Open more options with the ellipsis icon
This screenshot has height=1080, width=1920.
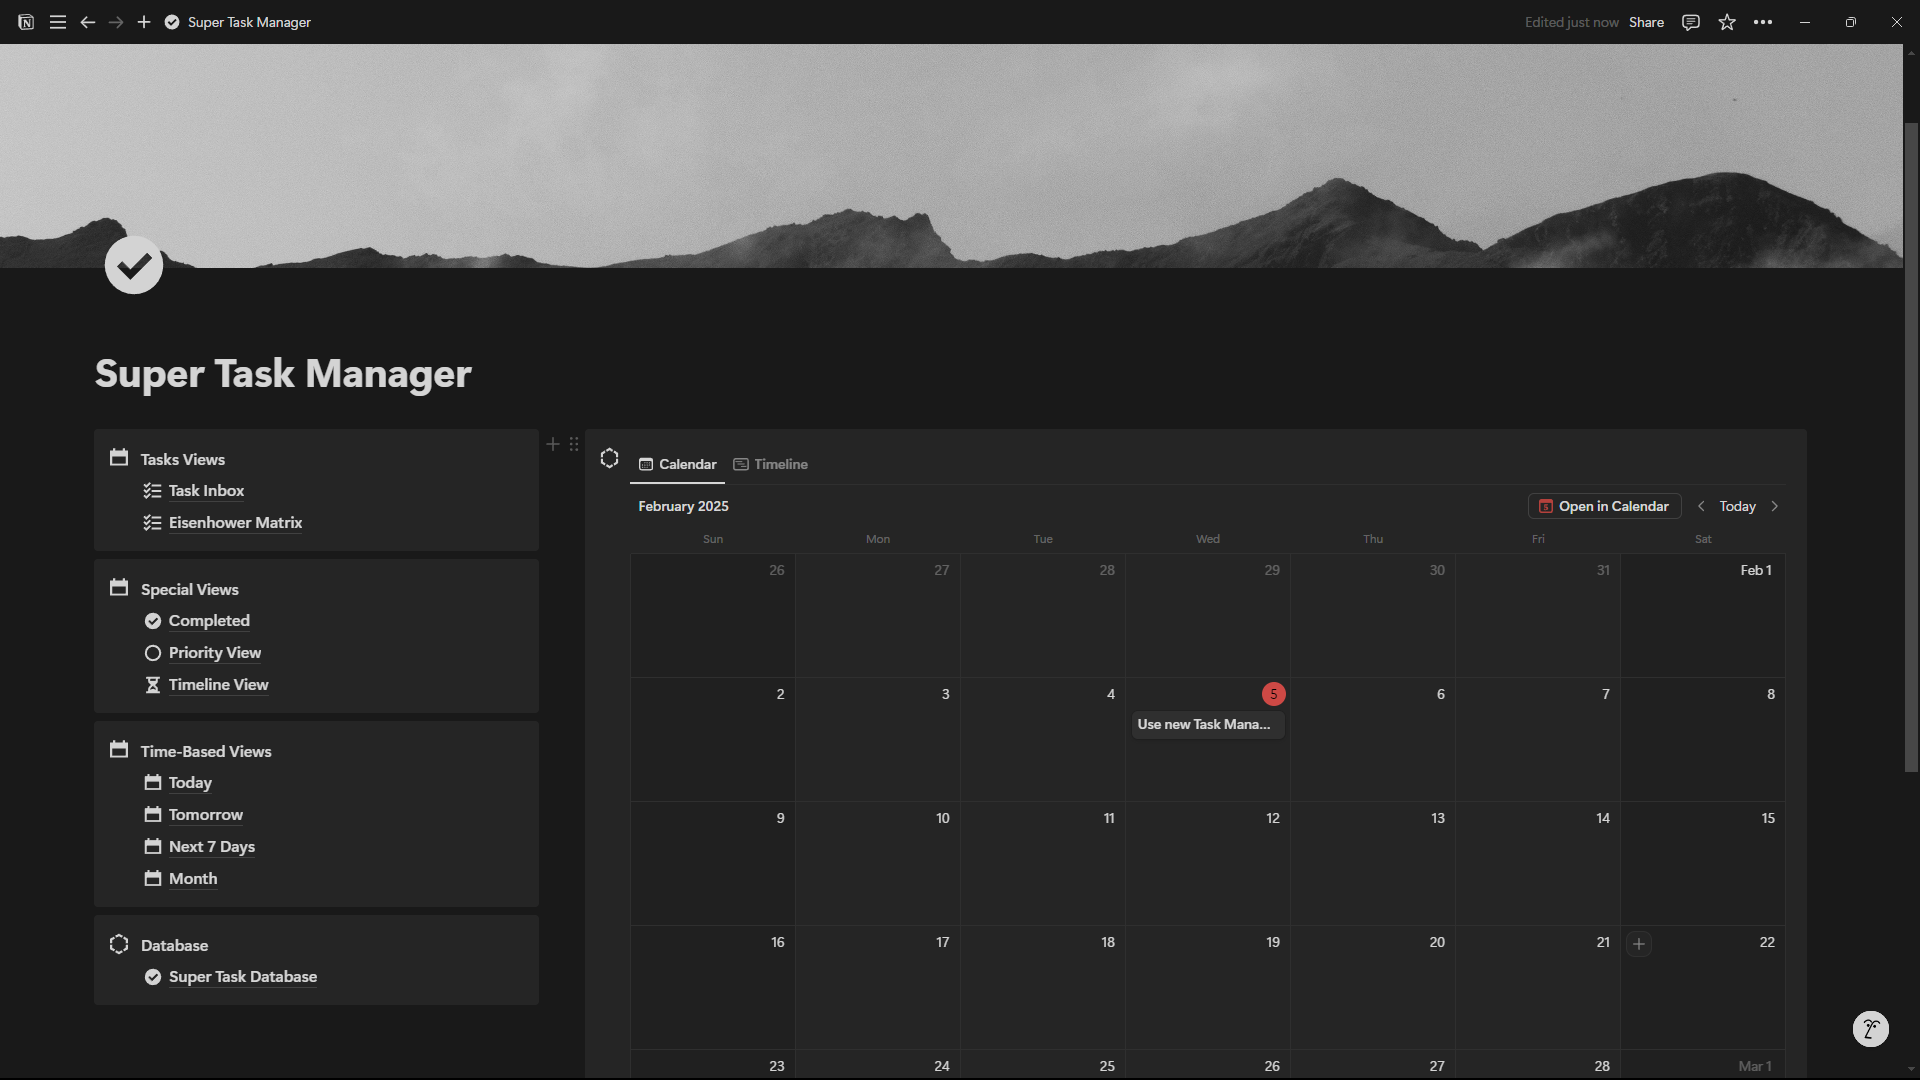tap(1763, 21)
